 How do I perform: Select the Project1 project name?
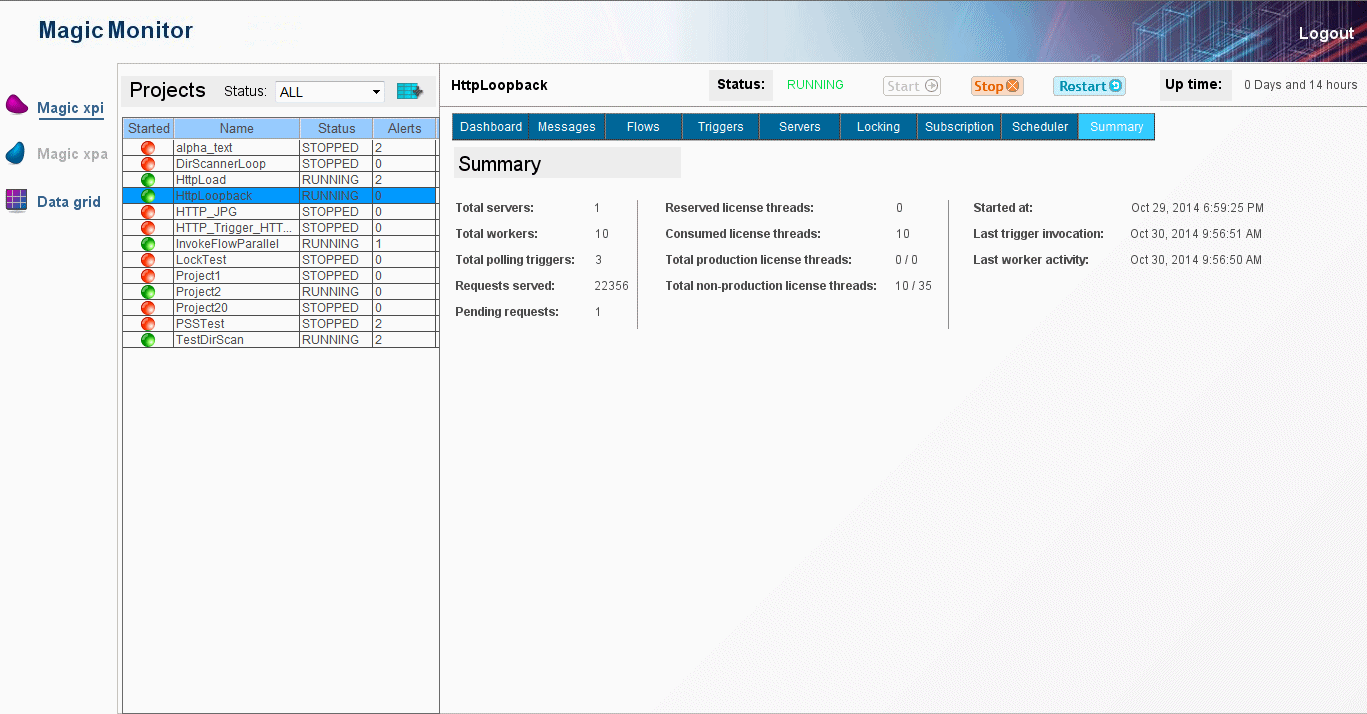[x=198, y=276]
